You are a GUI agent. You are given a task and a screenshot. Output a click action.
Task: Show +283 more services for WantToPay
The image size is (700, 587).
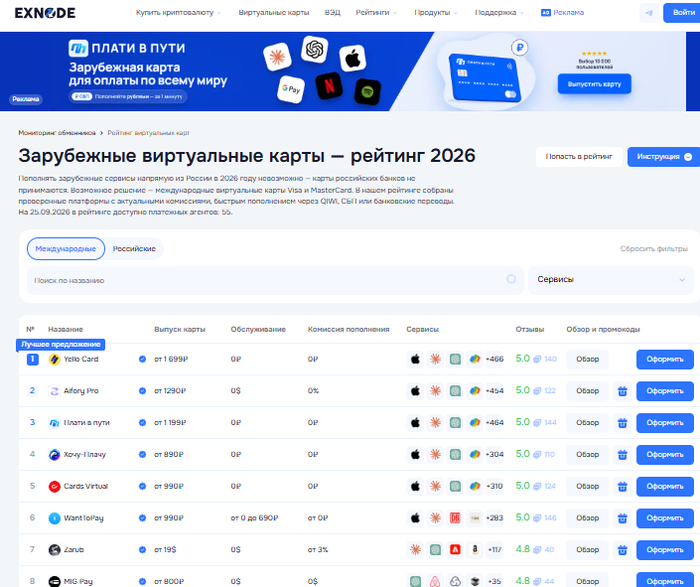click(x=495, y=518)
